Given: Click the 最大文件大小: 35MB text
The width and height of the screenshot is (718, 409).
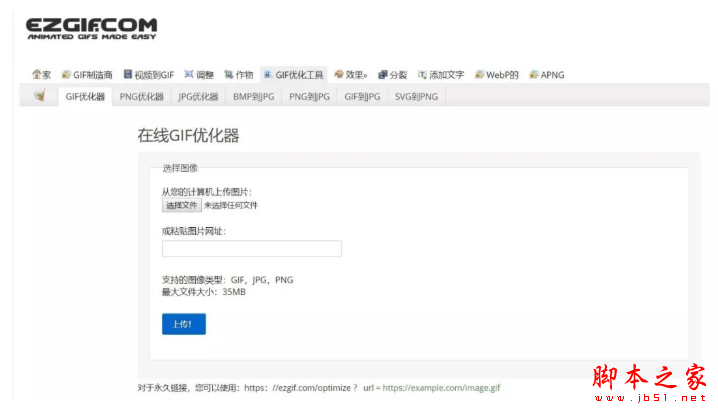Looking at the screenshot, I should 204,292.
